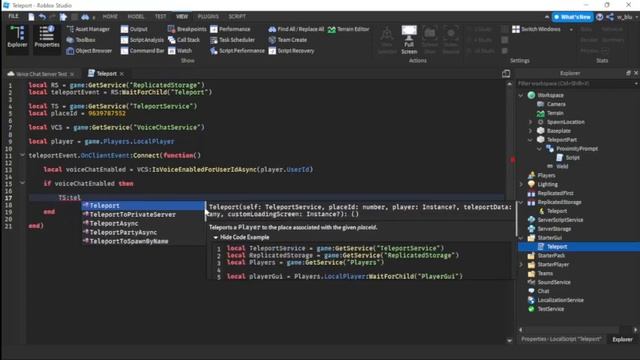Collapse the if block fold at line 15
Viewport: 640px width, 360px height.
22,183
